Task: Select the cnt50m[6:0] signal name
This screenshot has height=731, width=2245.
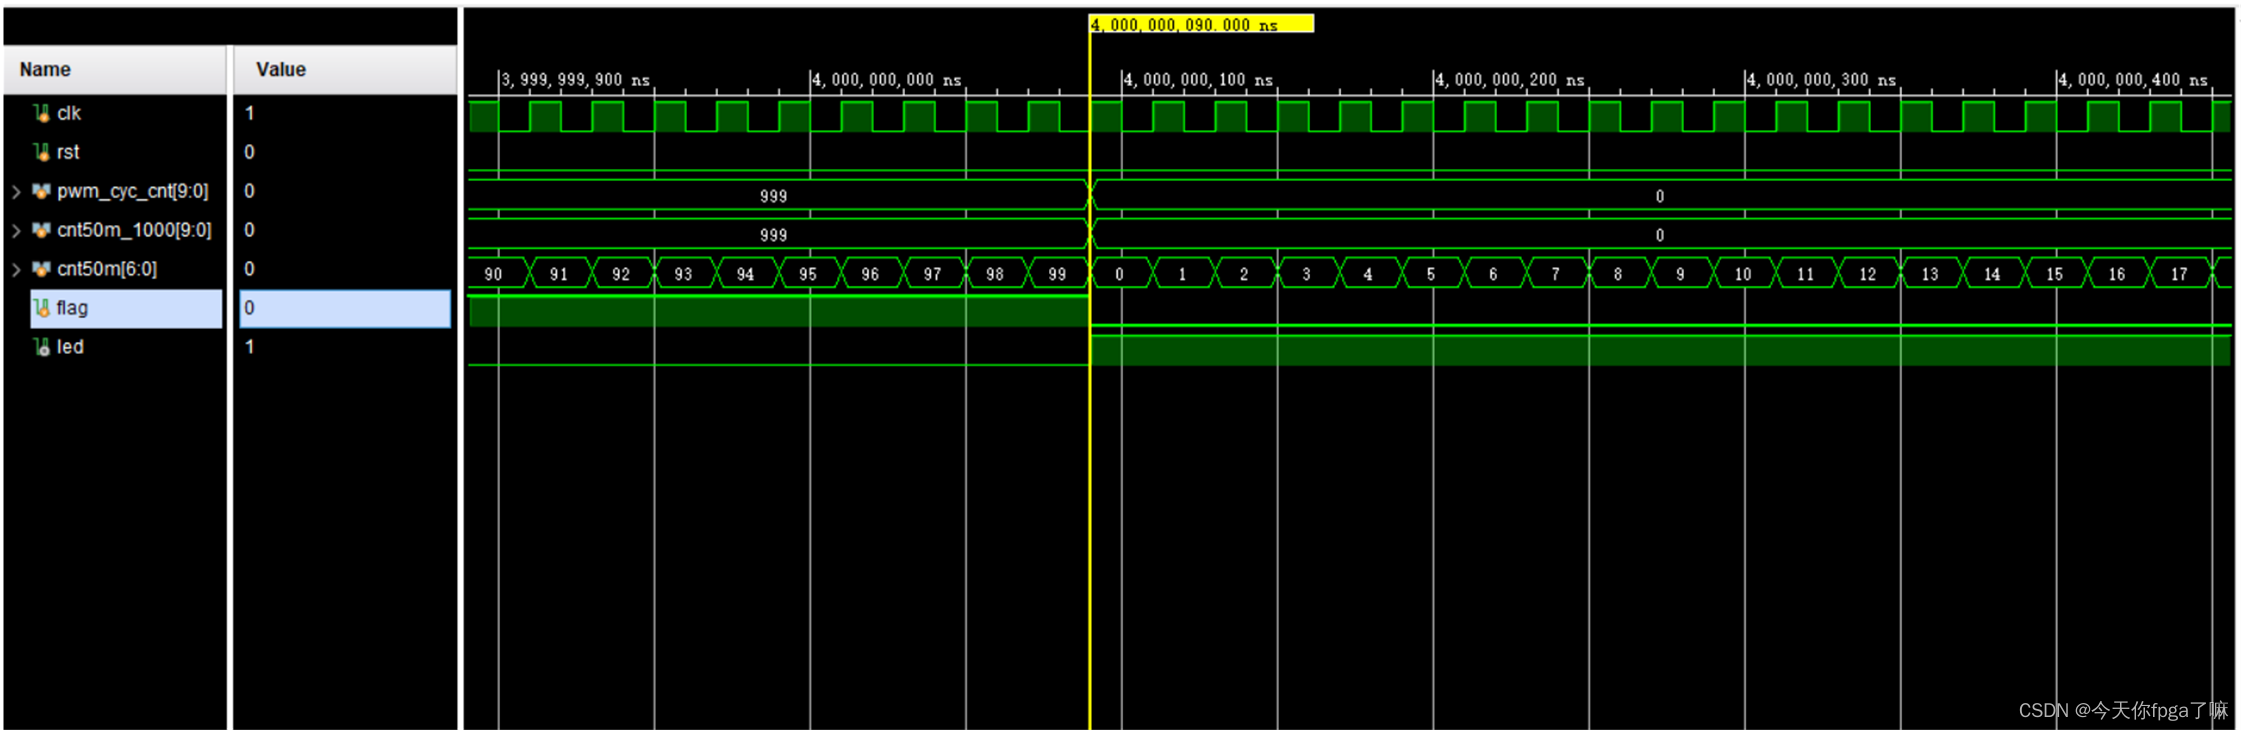Action: pyautogui.click(x=107, y=269)
